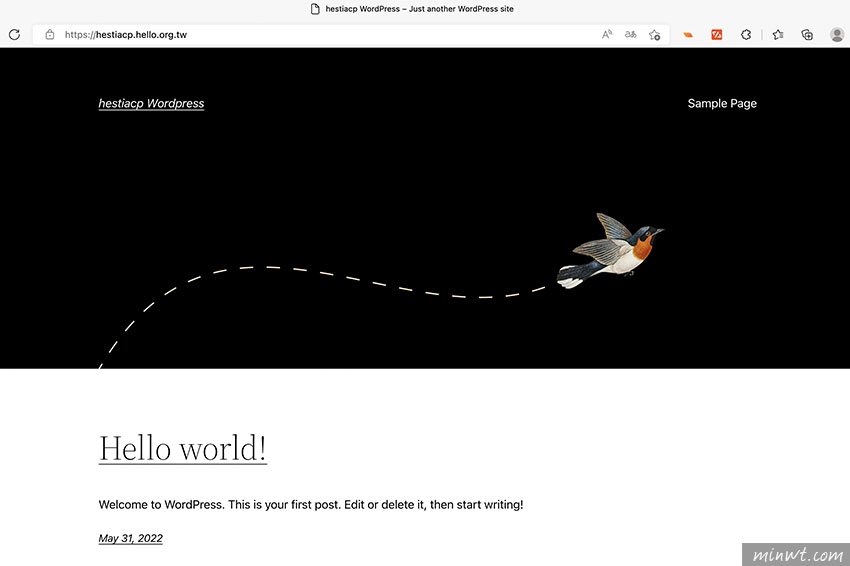This screenshot has width=850, height=566.
Task: Reload the page with the refresh icon
Action: [x=15, y=35]
